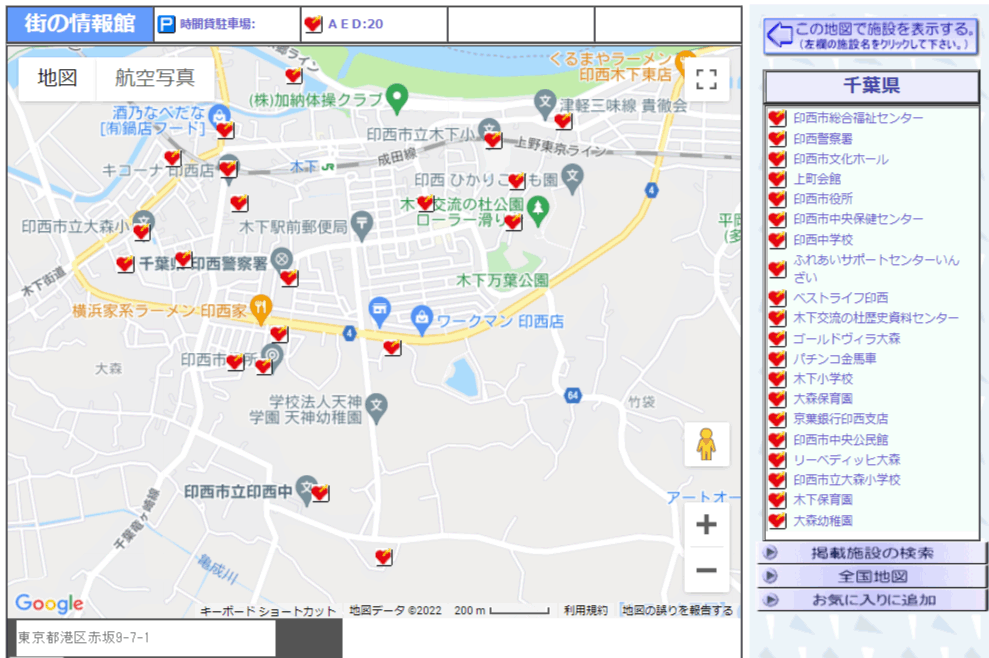Click AED icon beside 上町会館 in list

click(777, 179)
